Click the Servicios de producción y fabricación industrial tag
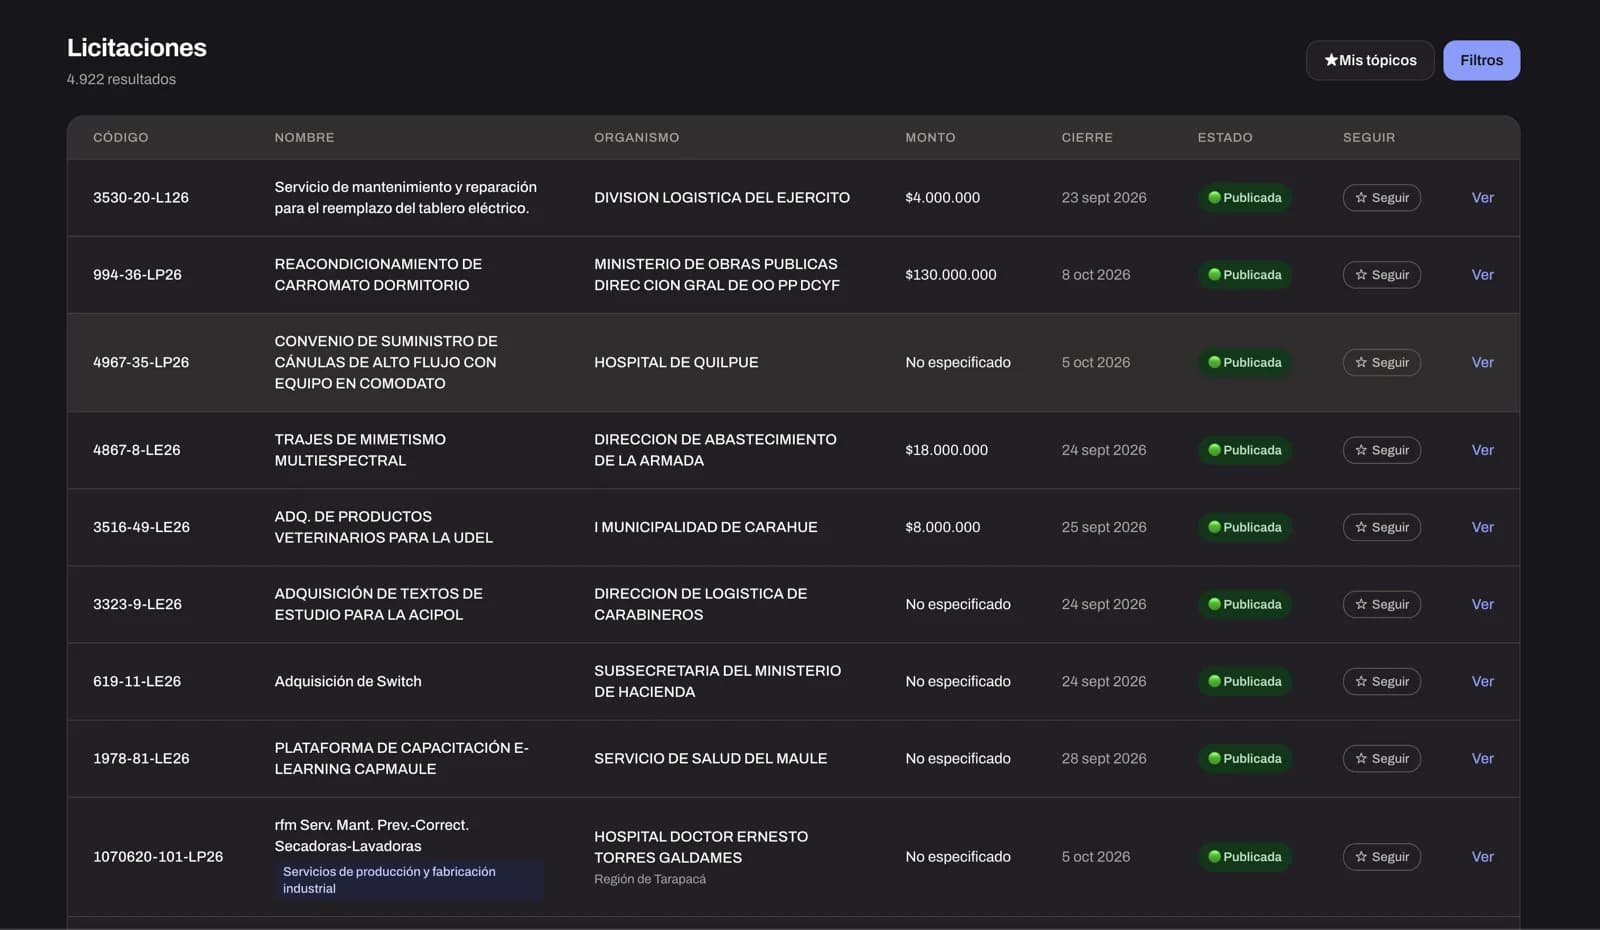This screenshot has width=1600, height=930. (408, 880)
